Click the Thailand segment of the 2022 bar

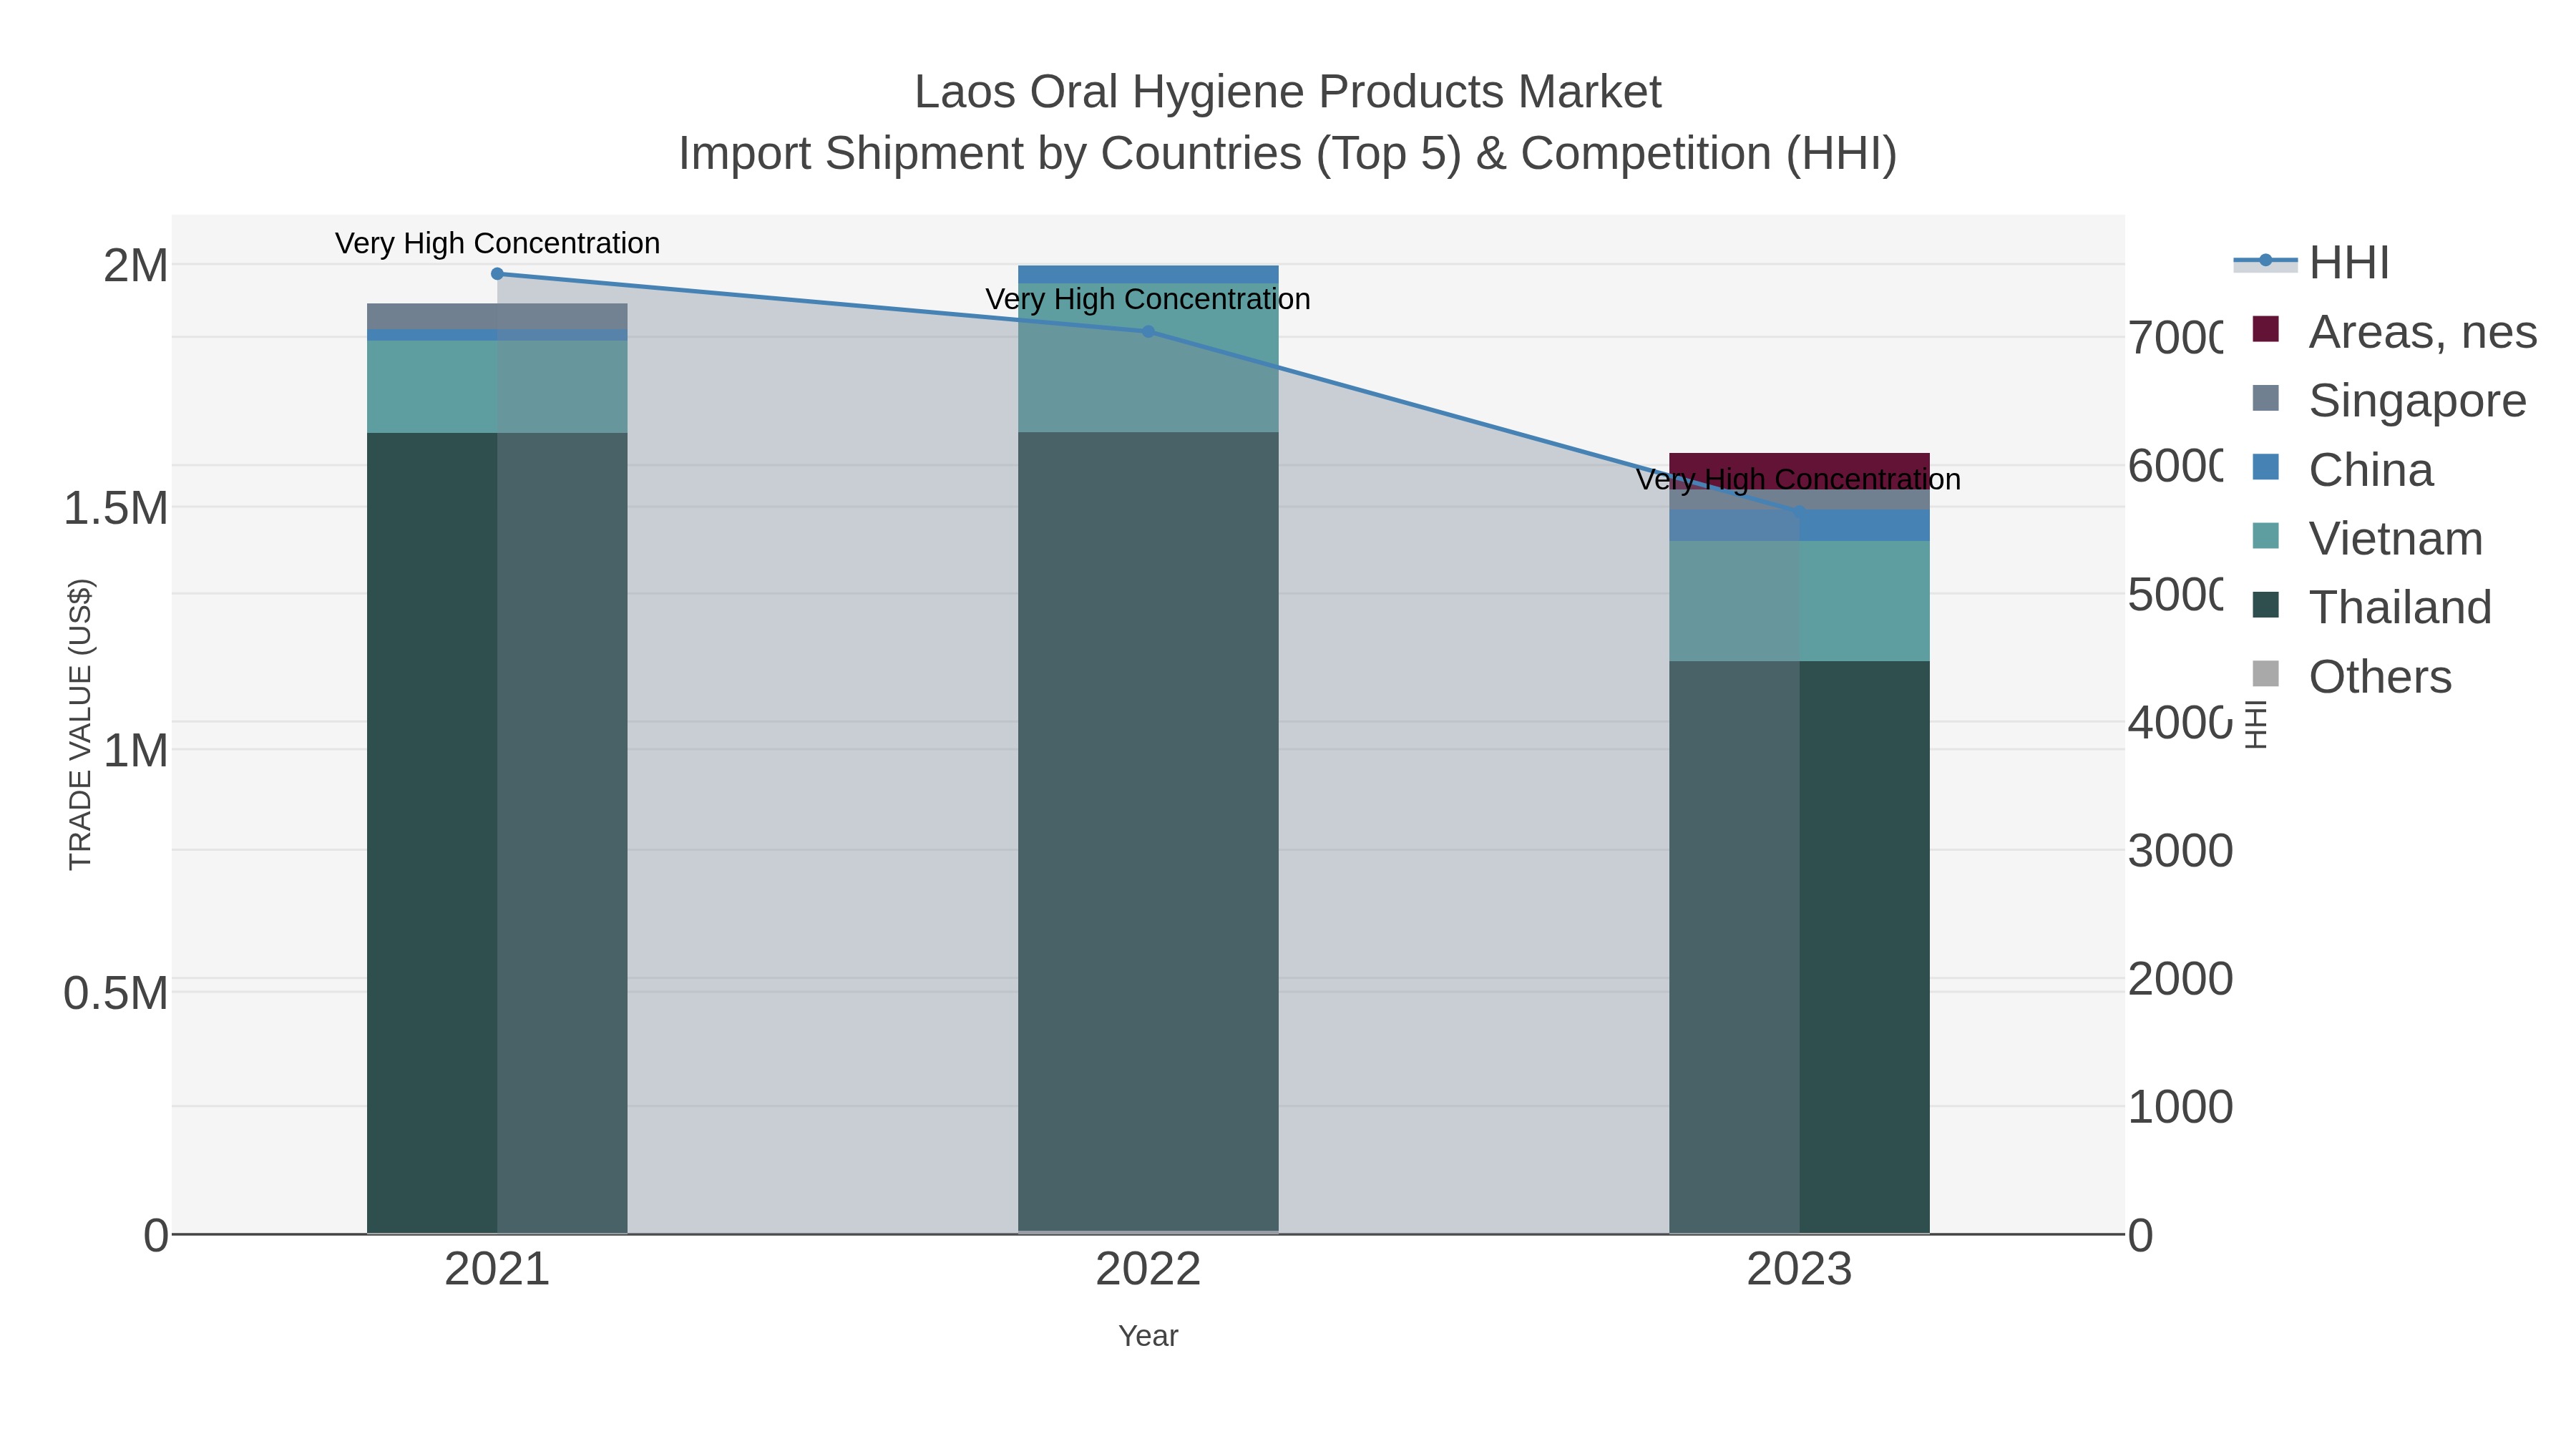[x=1148, y=831]
